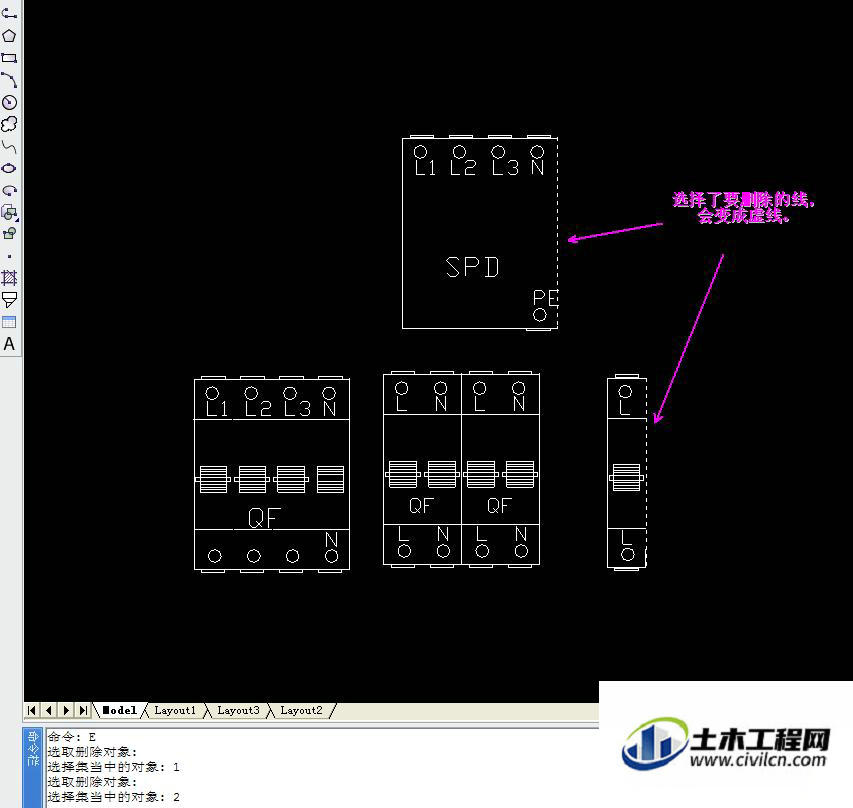Click the large QF text in four-pole breaker
Screen dimensions: 853x808
pyautogui.click(x=264, y=518)
